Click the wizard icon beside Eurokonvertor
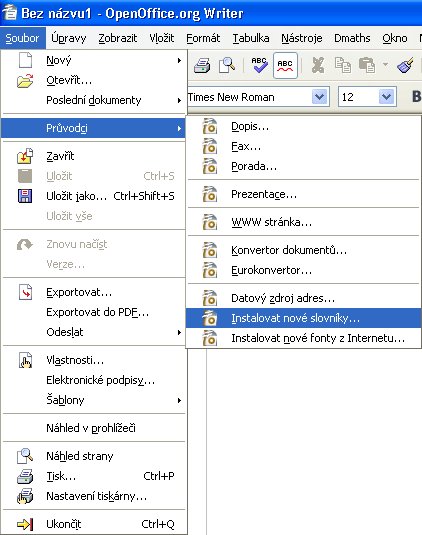This screenshot has height=535, width=422. click(209, 270)
